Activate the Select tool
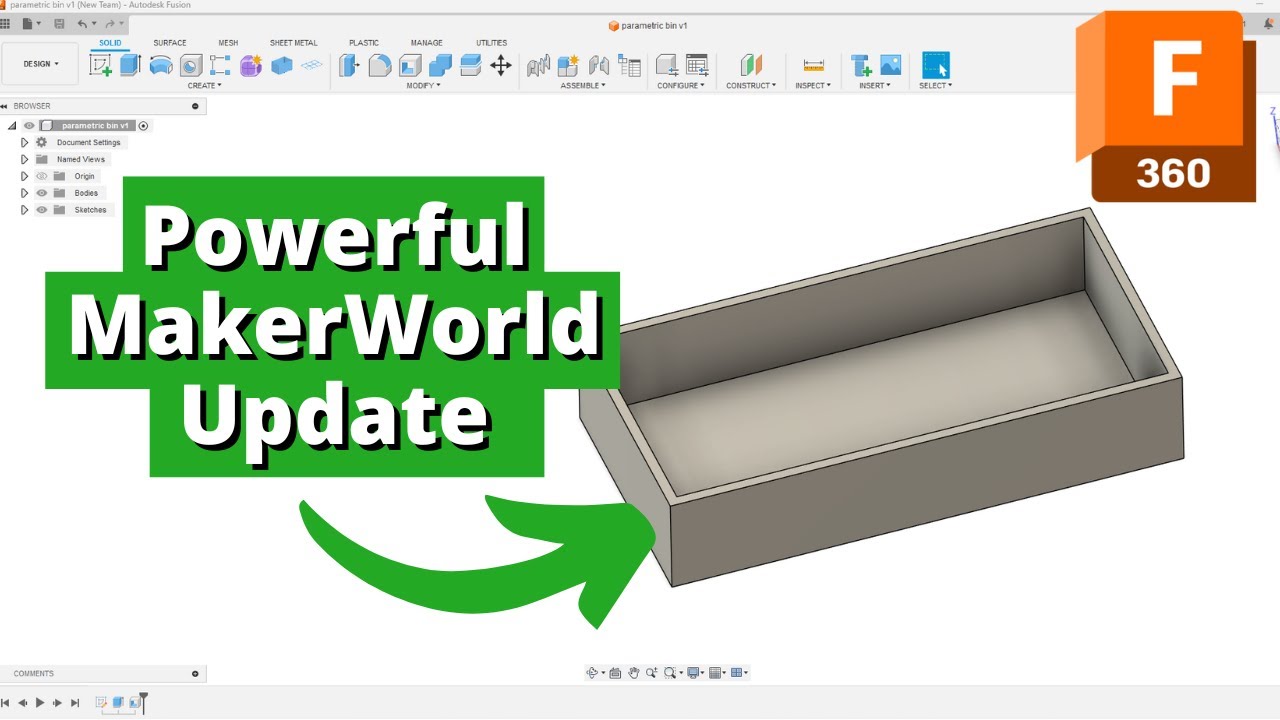The image size is (1280, 720). [936, 66]
